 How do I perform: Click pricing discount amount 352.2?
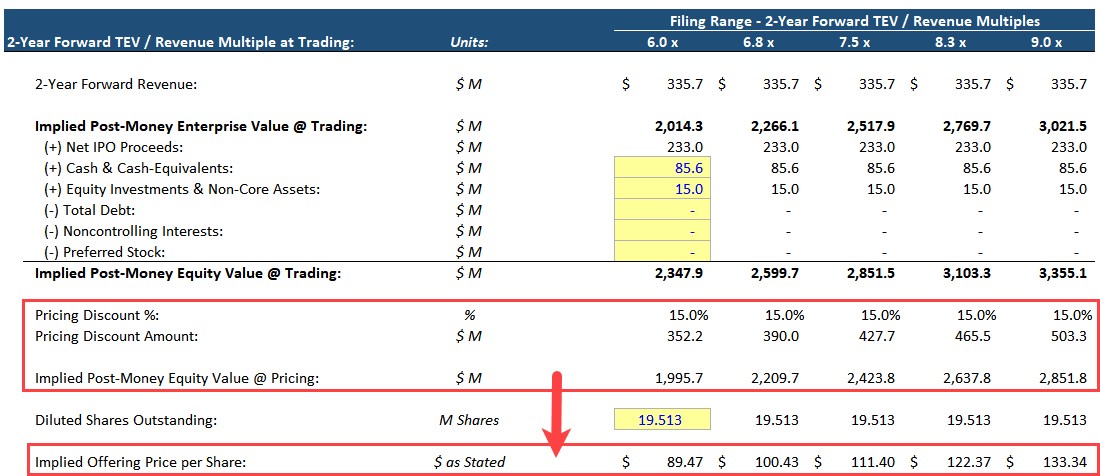pyautogui.click(x=686, y=336)
